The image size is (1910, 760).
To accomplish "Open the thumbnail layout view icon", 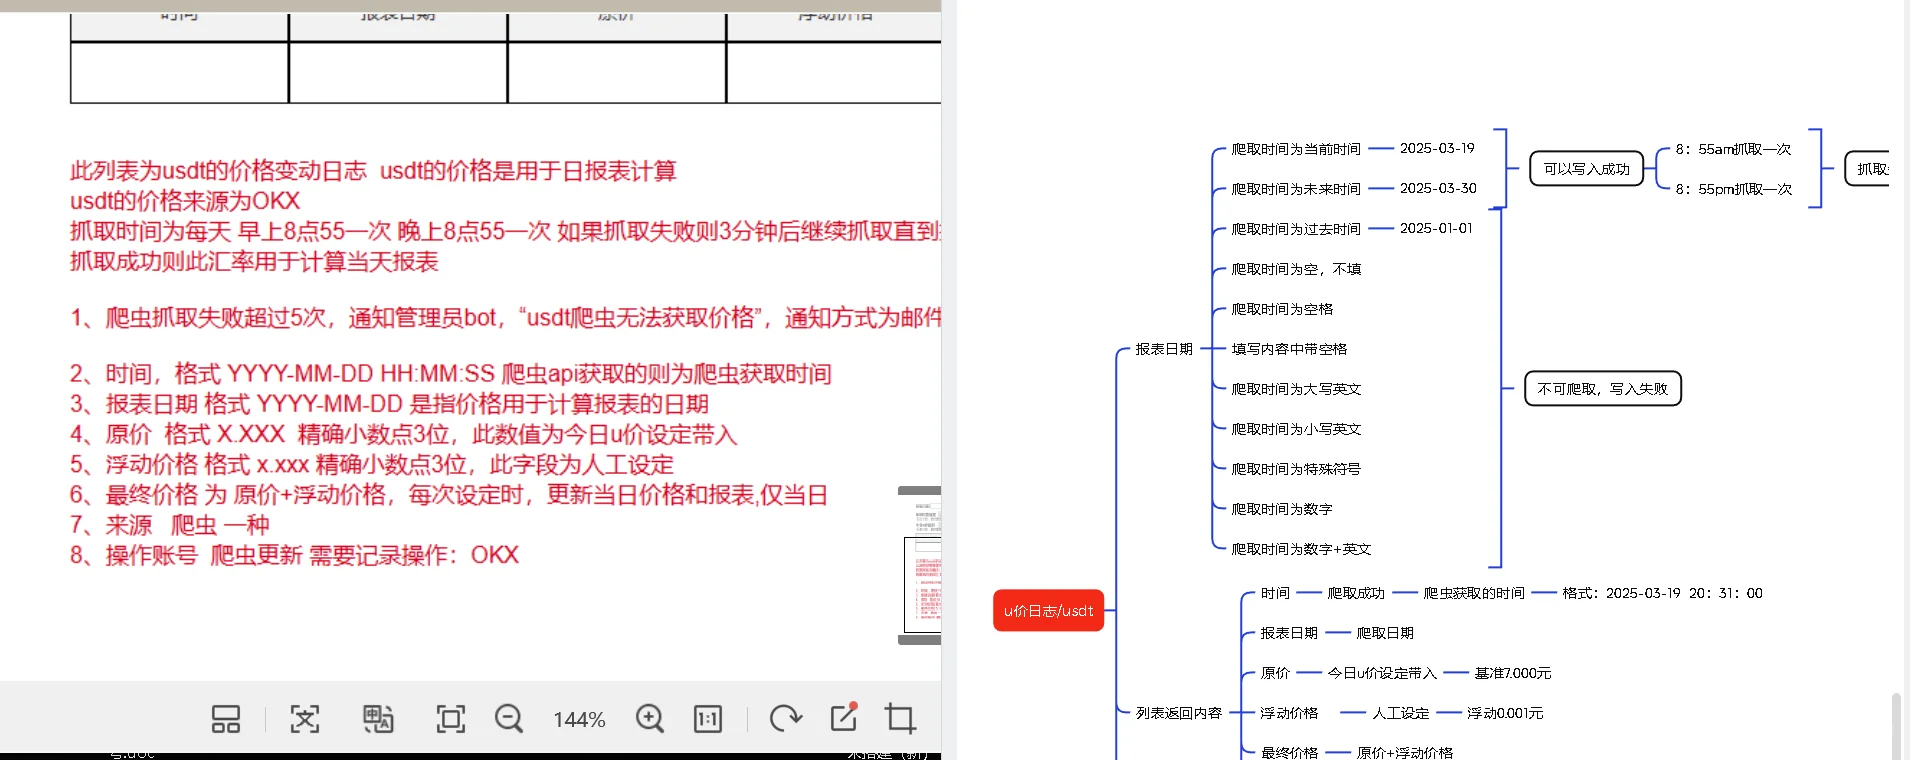I will pyautogui.click(x=225, y=719).
